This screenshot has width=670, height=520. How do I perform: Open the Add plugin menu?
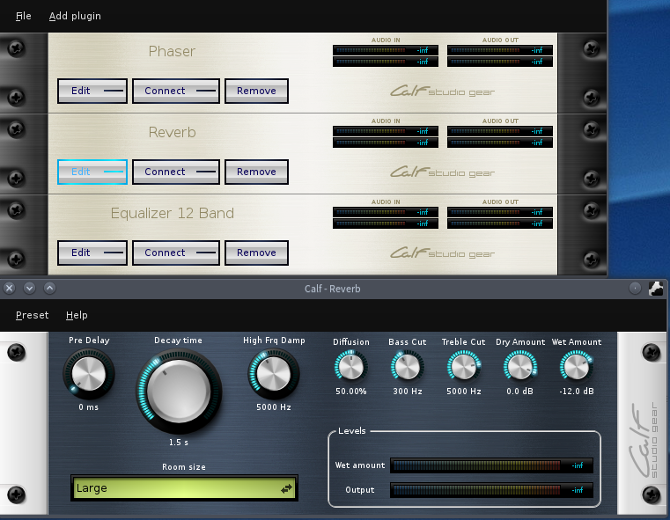pyautogui.click(x=75, y=16)
